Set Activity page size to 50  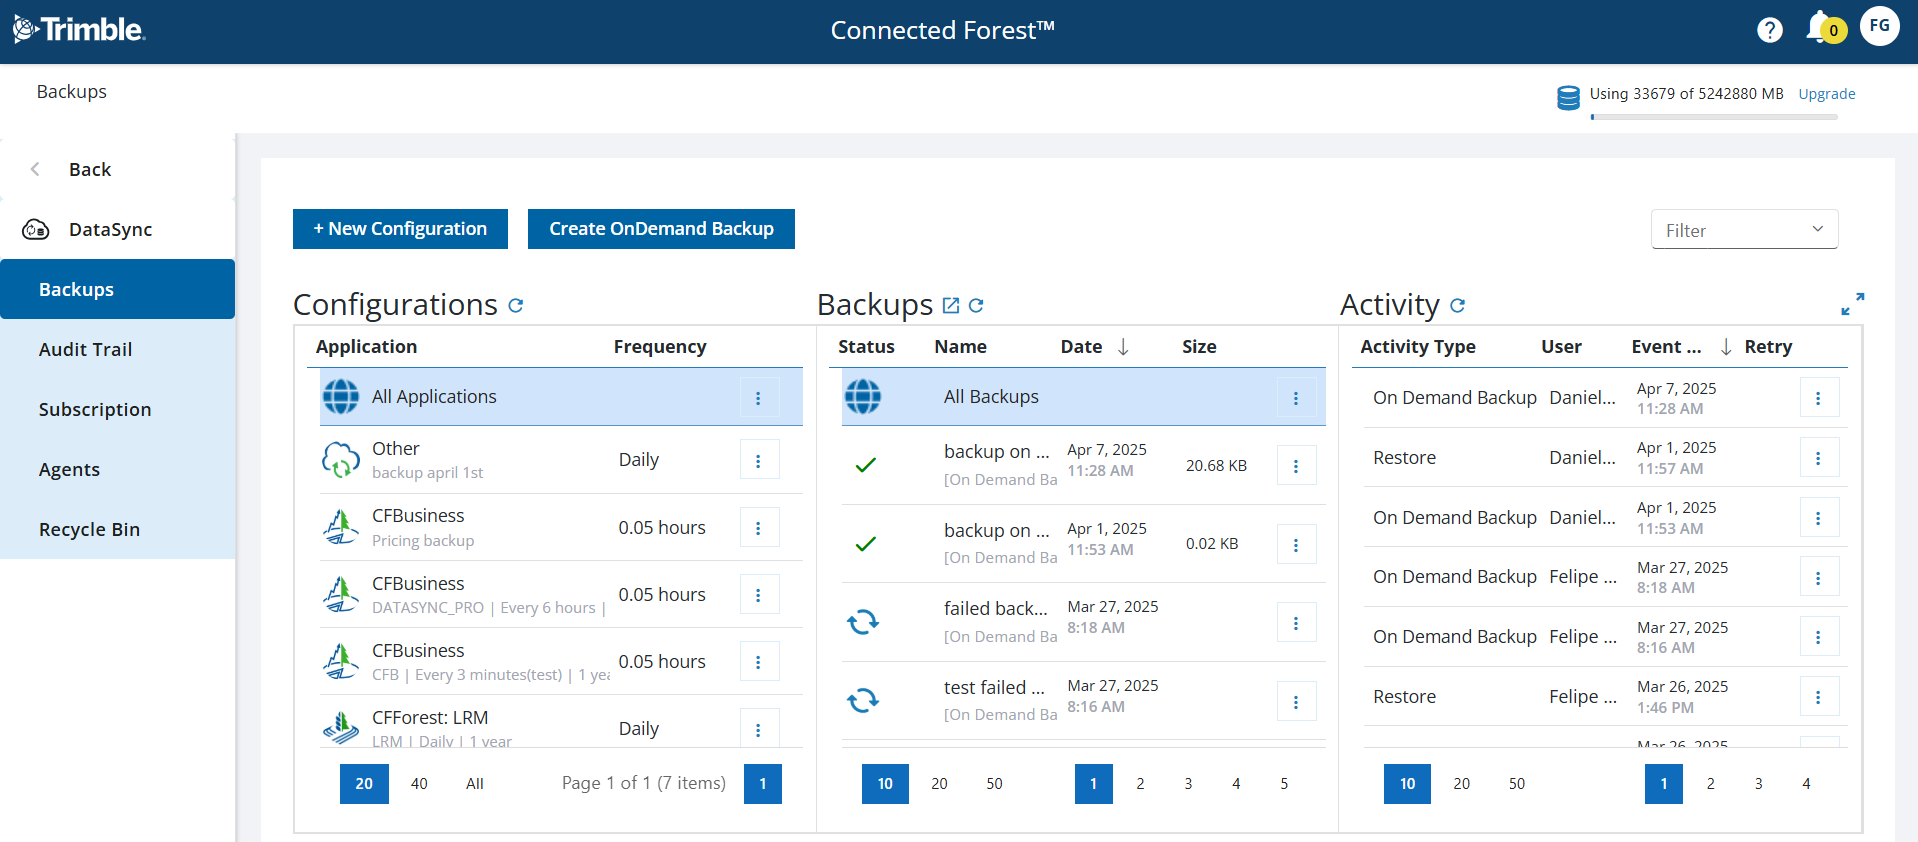pyautogui.click(x=1517, y=784)
